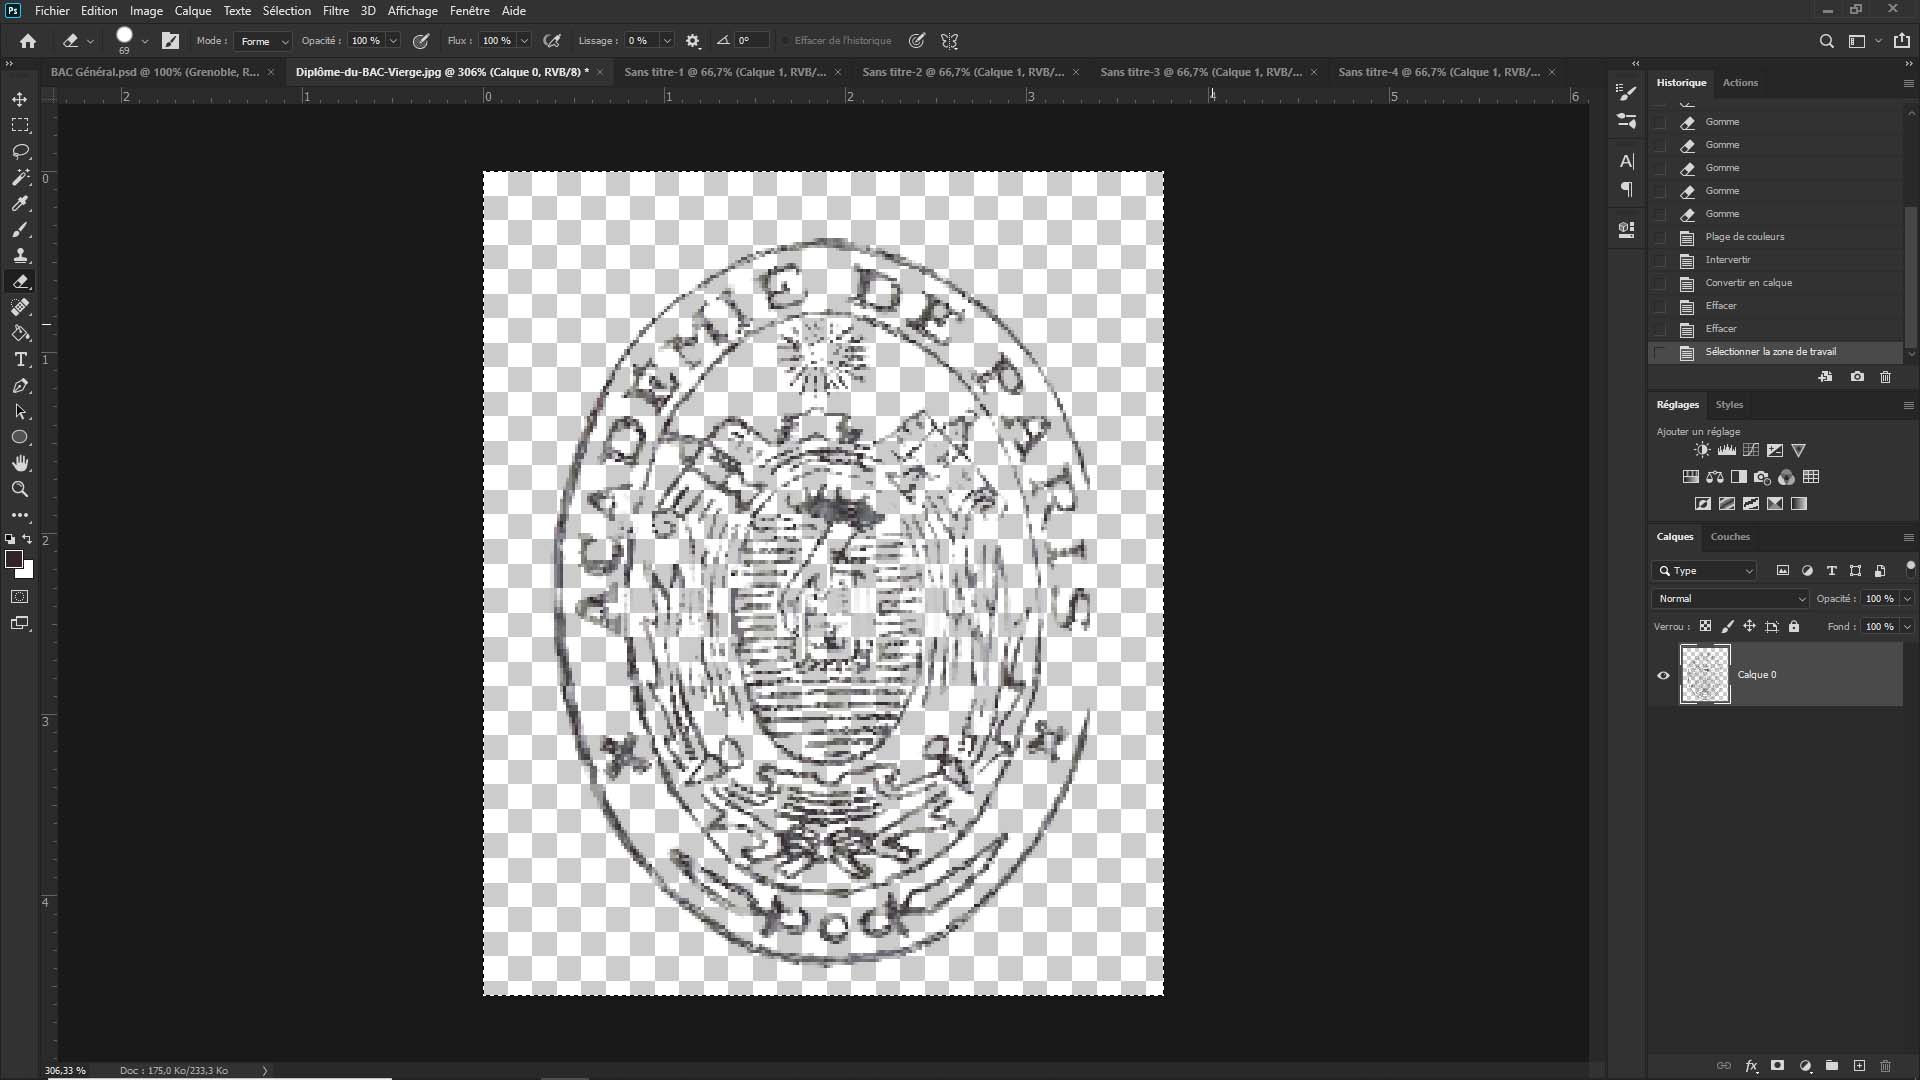This screenshot has height=1080, width=1920.
Task: Toggle the 'Effacer de l'historique' checkbox
Action: [785, 41]
